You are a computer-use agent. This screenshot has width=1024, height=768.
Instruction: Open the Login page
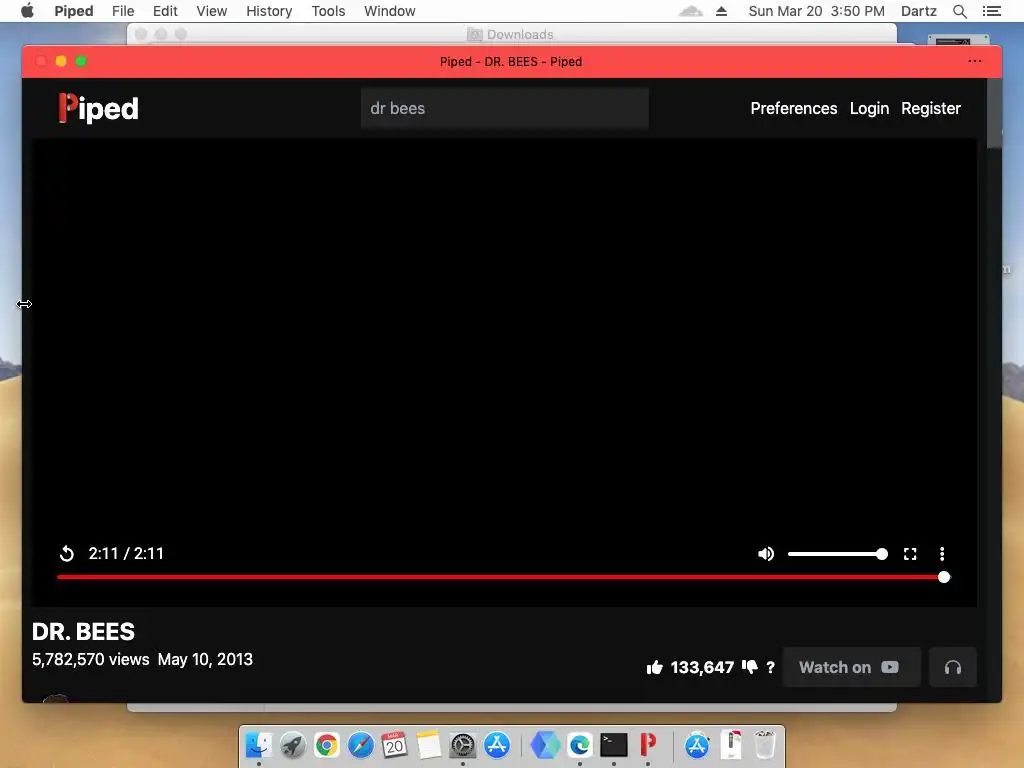(869, 108)
